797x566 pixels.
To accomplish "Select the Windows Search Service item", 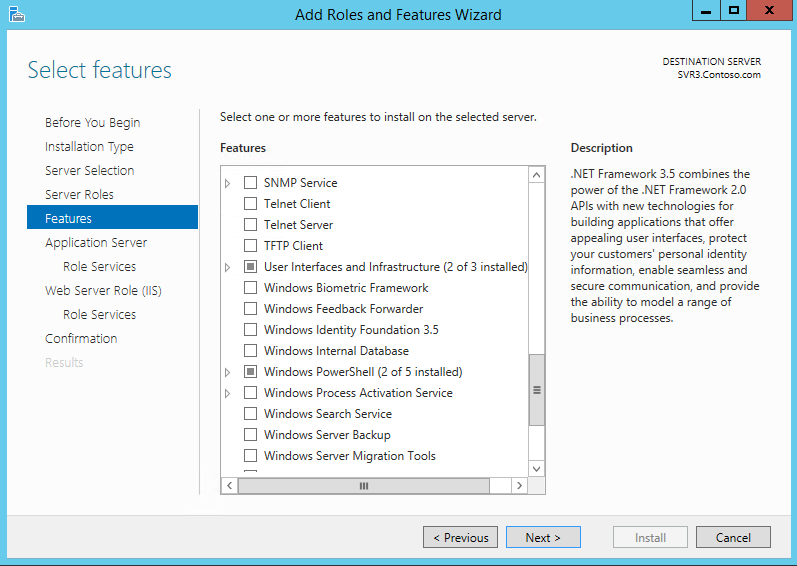I will [327, 414].
